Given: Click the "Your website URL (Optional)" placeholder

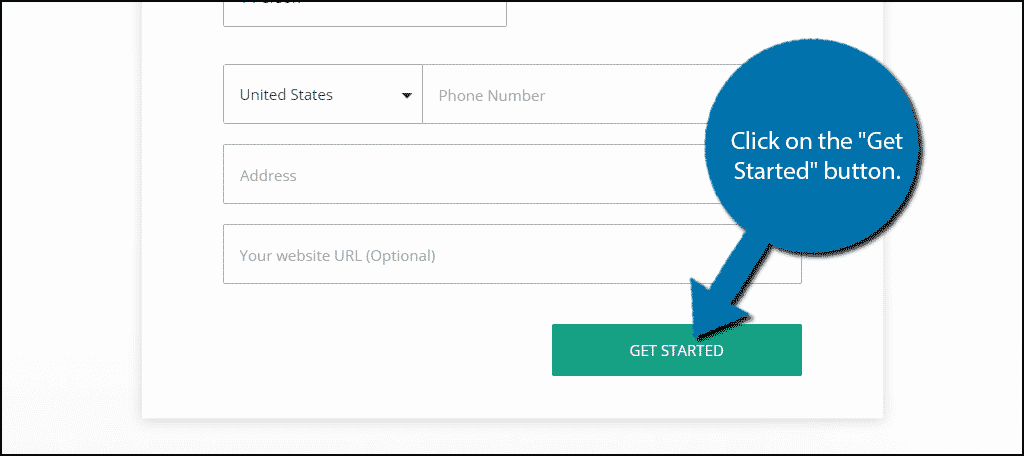Looking at the screenshot, I should (x=337, y=256).
